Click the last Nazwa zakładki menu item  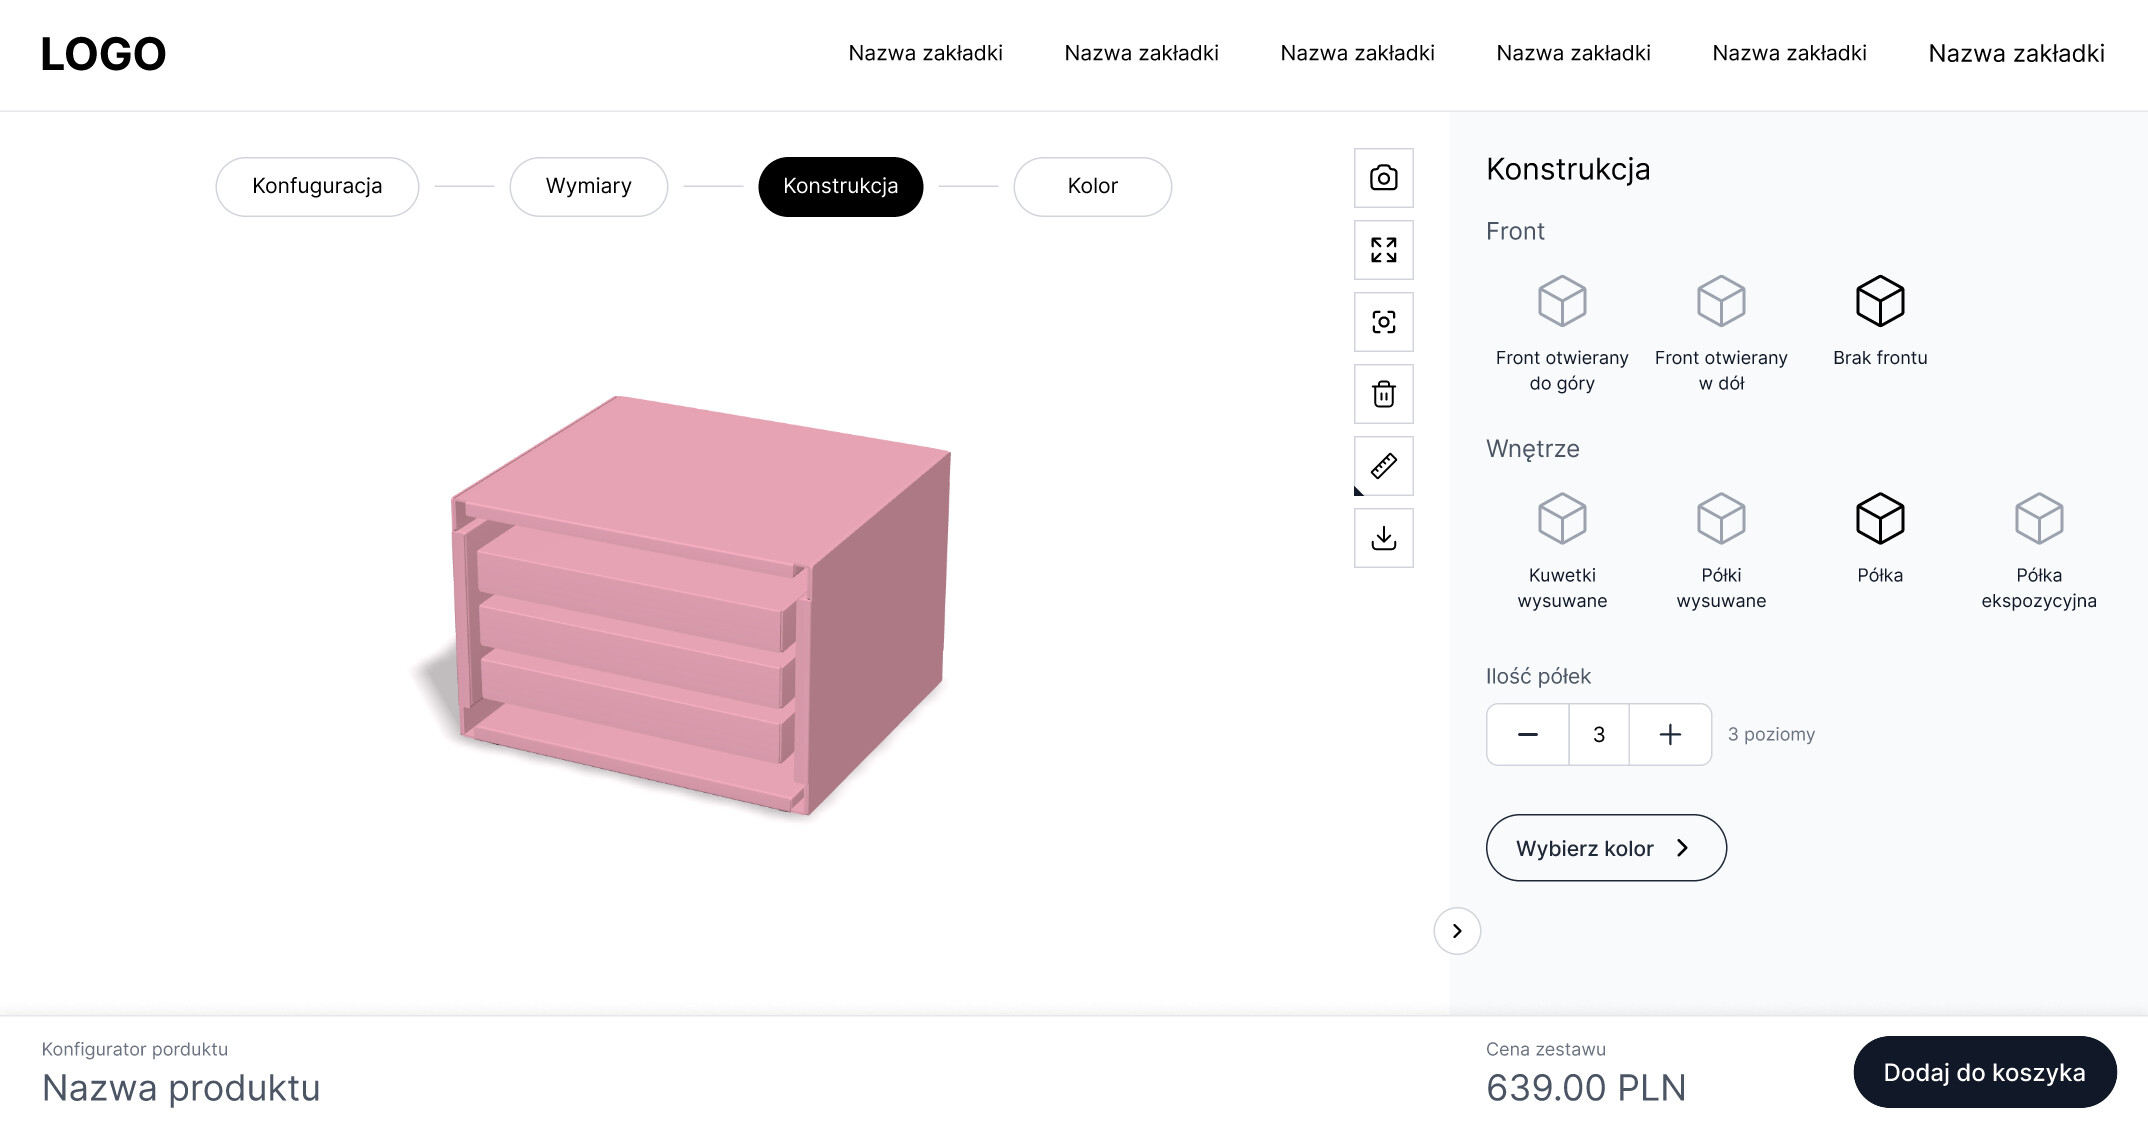2015,54
